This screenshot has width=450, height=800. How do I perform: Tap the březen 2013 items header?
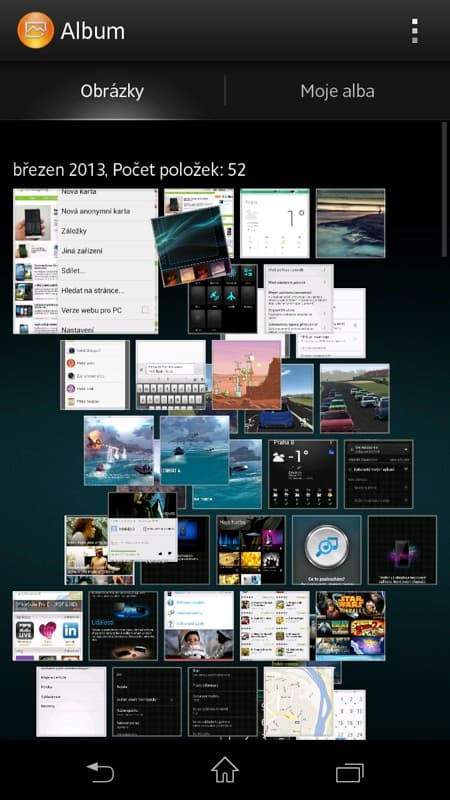(x=130, y=170)
